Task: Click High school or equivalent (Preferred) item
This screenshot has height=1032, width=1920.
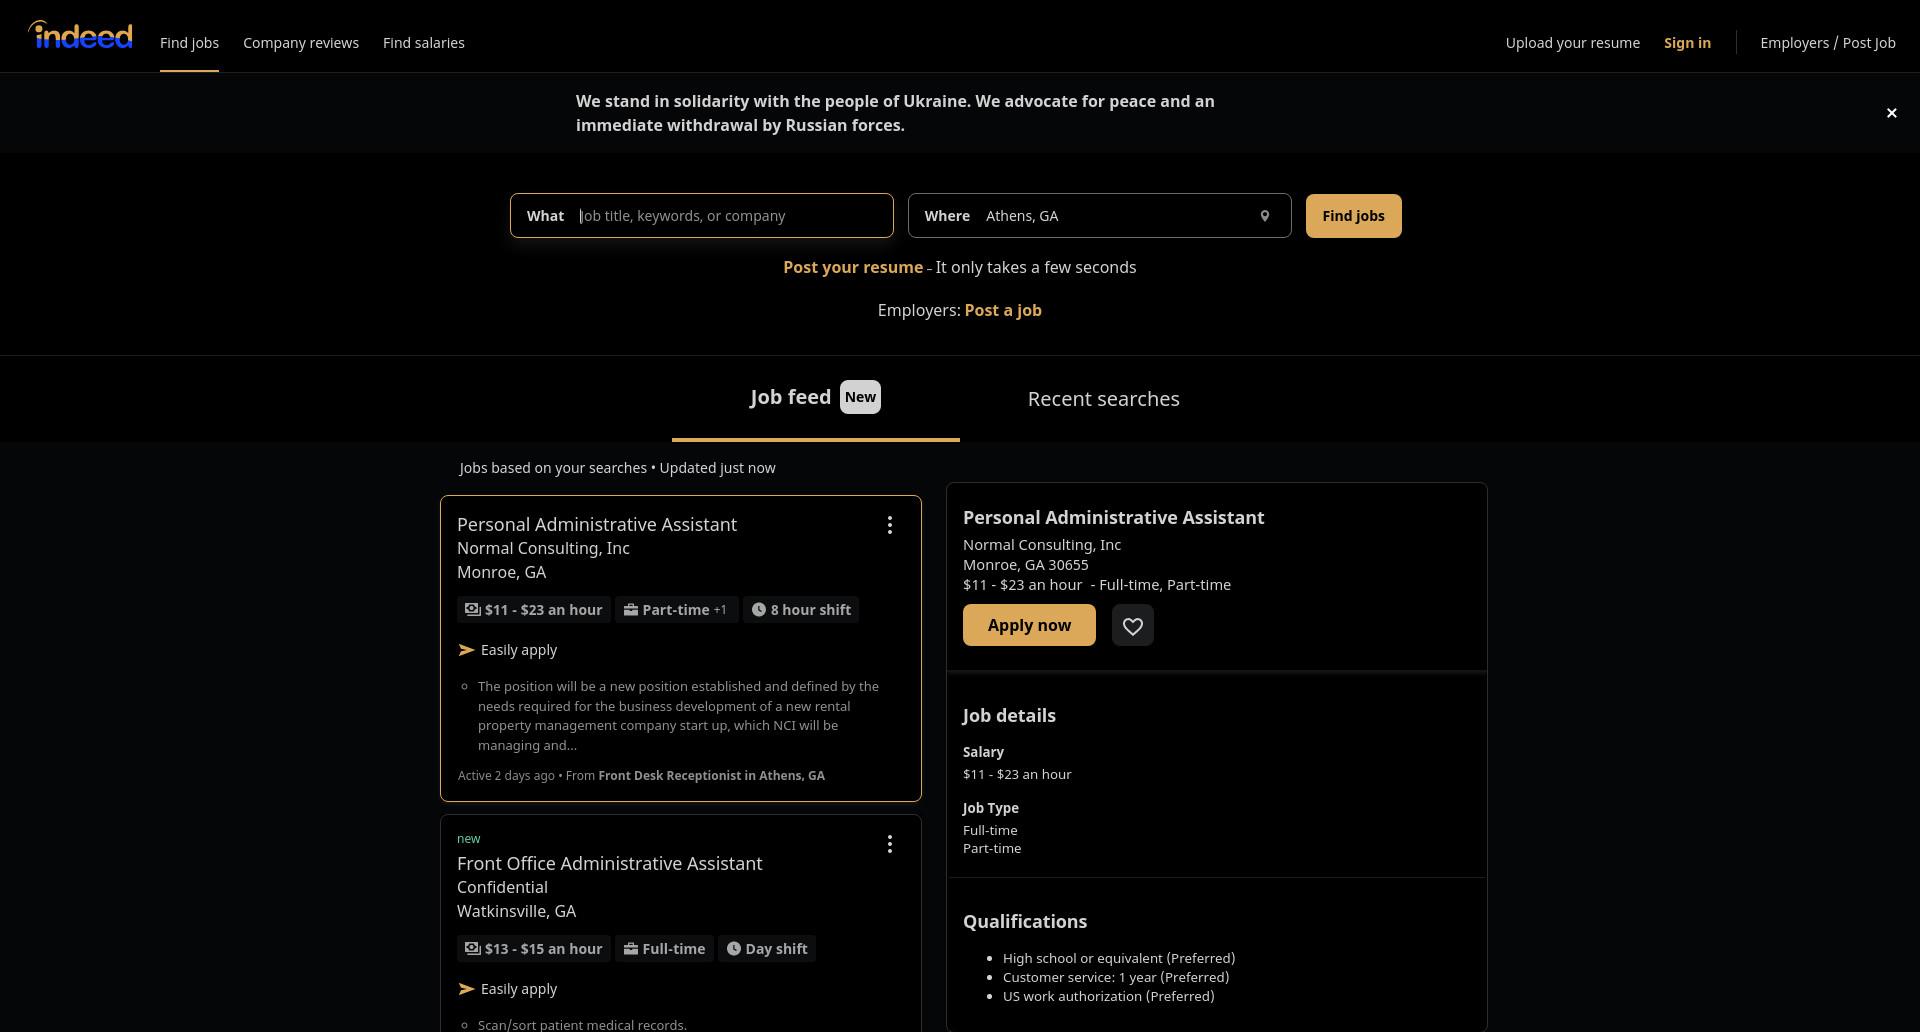Action: 1119,959
